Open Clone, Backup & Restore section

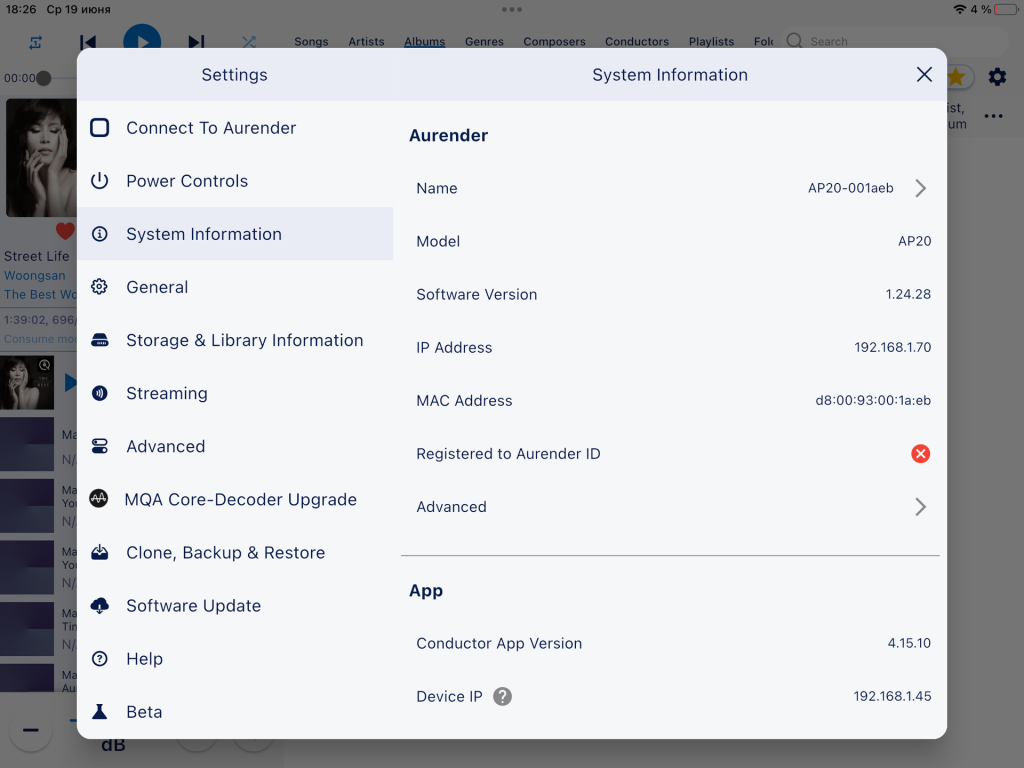(x=235, y=552)
